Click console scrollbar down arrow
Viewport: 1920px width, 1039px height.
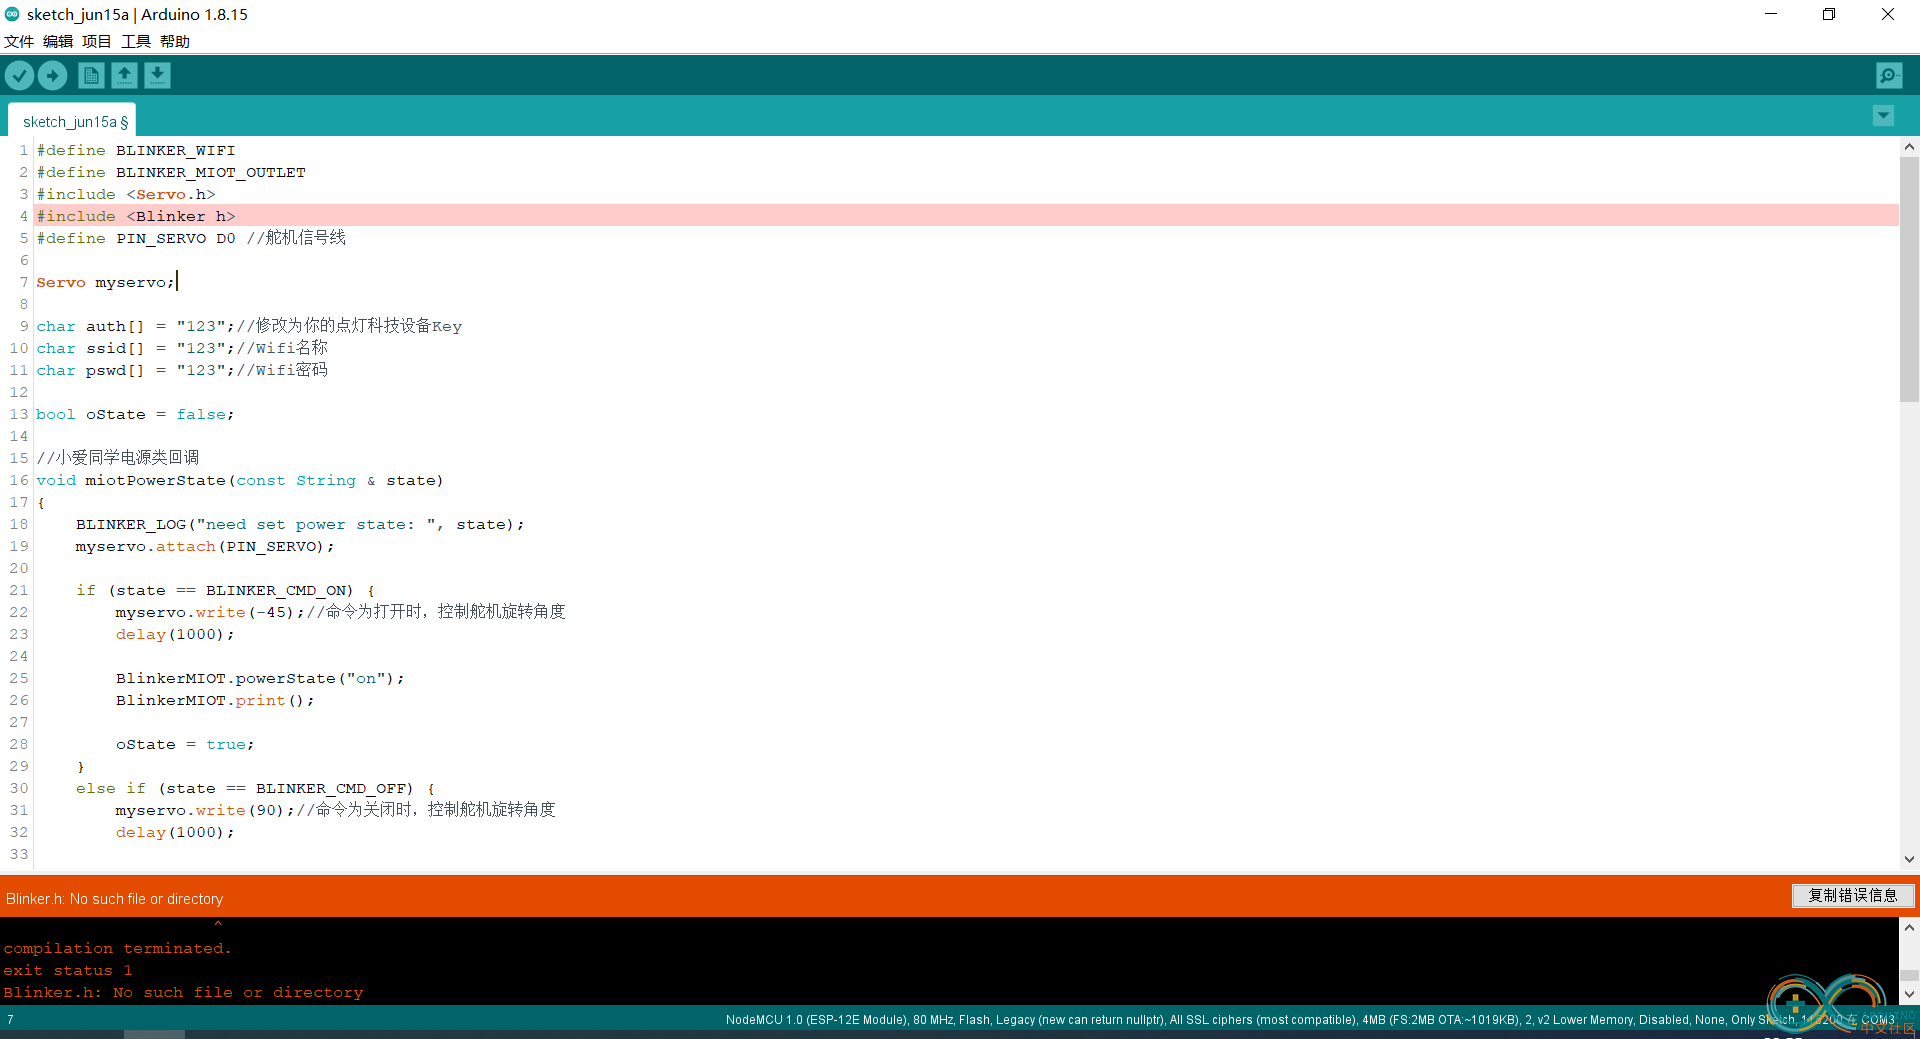point(1909,994)
